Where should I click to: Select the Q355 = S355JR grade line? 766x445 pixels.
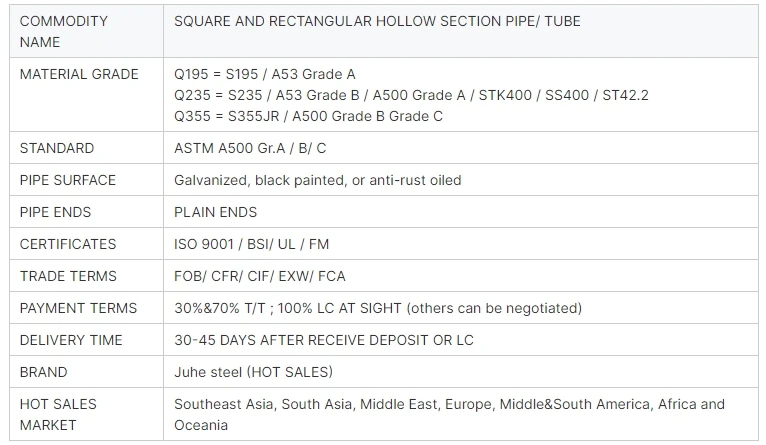[x=308, y=116]
